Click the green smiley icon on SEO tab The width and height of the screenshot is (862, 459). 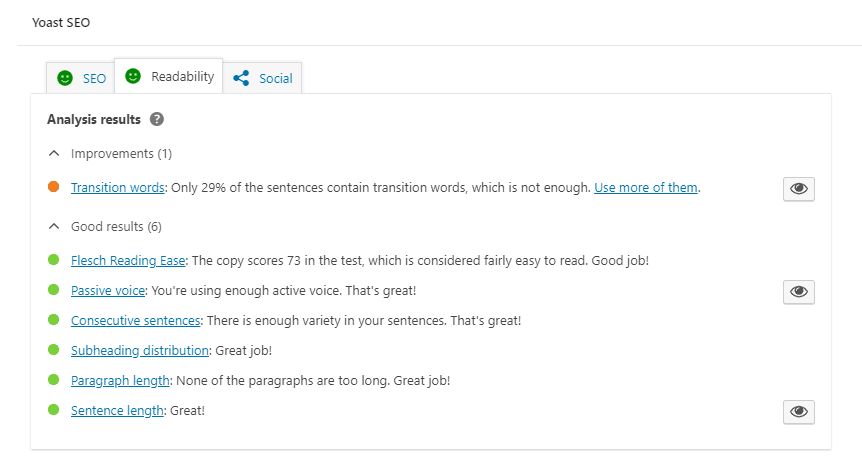[x=65, y=78]
